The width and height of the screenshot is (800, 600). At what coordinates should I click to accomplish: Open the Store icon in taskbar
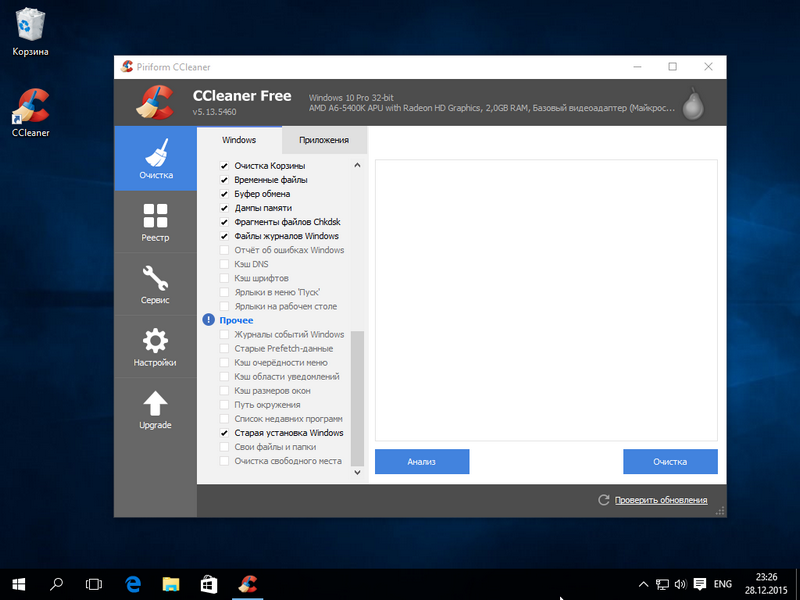[209, 583]
